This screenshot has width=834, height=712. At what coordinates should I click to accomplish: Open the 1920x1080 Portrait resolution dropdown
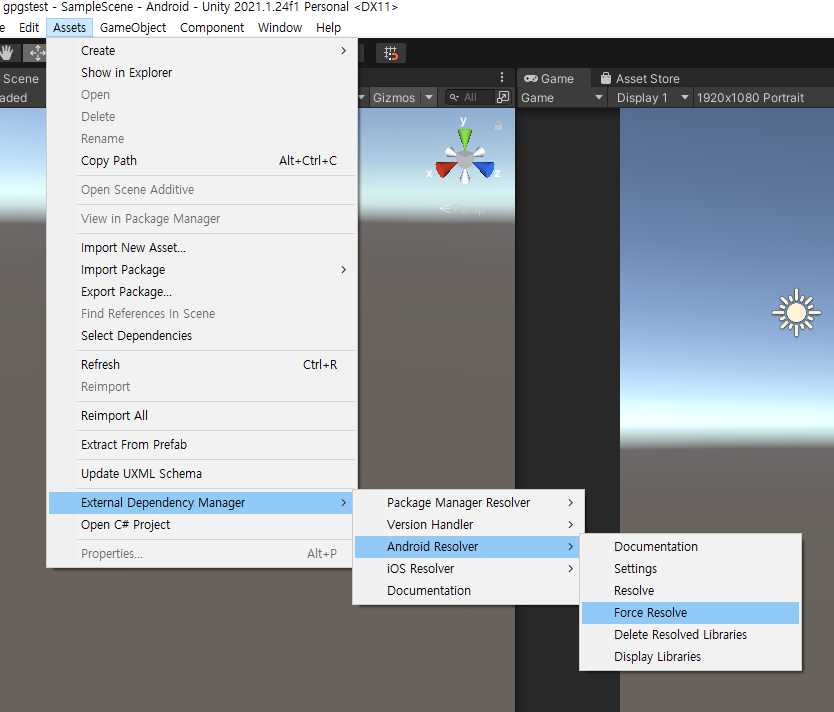pyautogui.click(x=763, y=98)
